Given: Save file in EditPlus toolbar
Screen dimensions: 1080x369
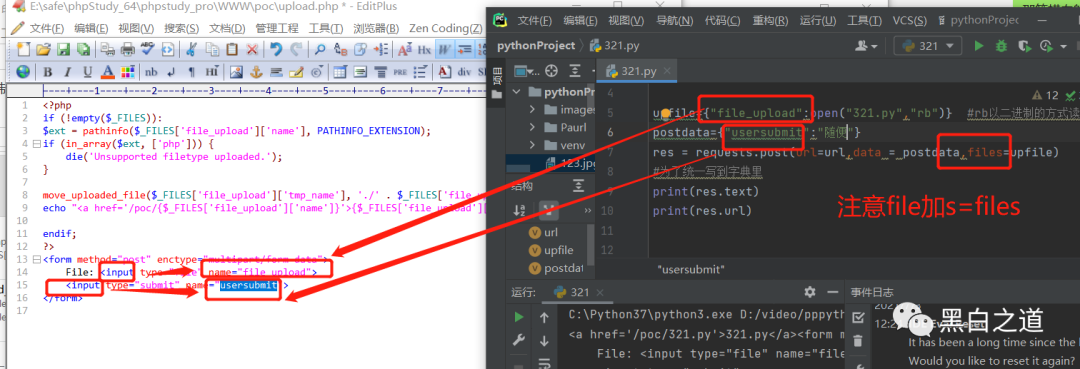Looking at the screenshot, I should pyautogui.click(x=63, y=49).
